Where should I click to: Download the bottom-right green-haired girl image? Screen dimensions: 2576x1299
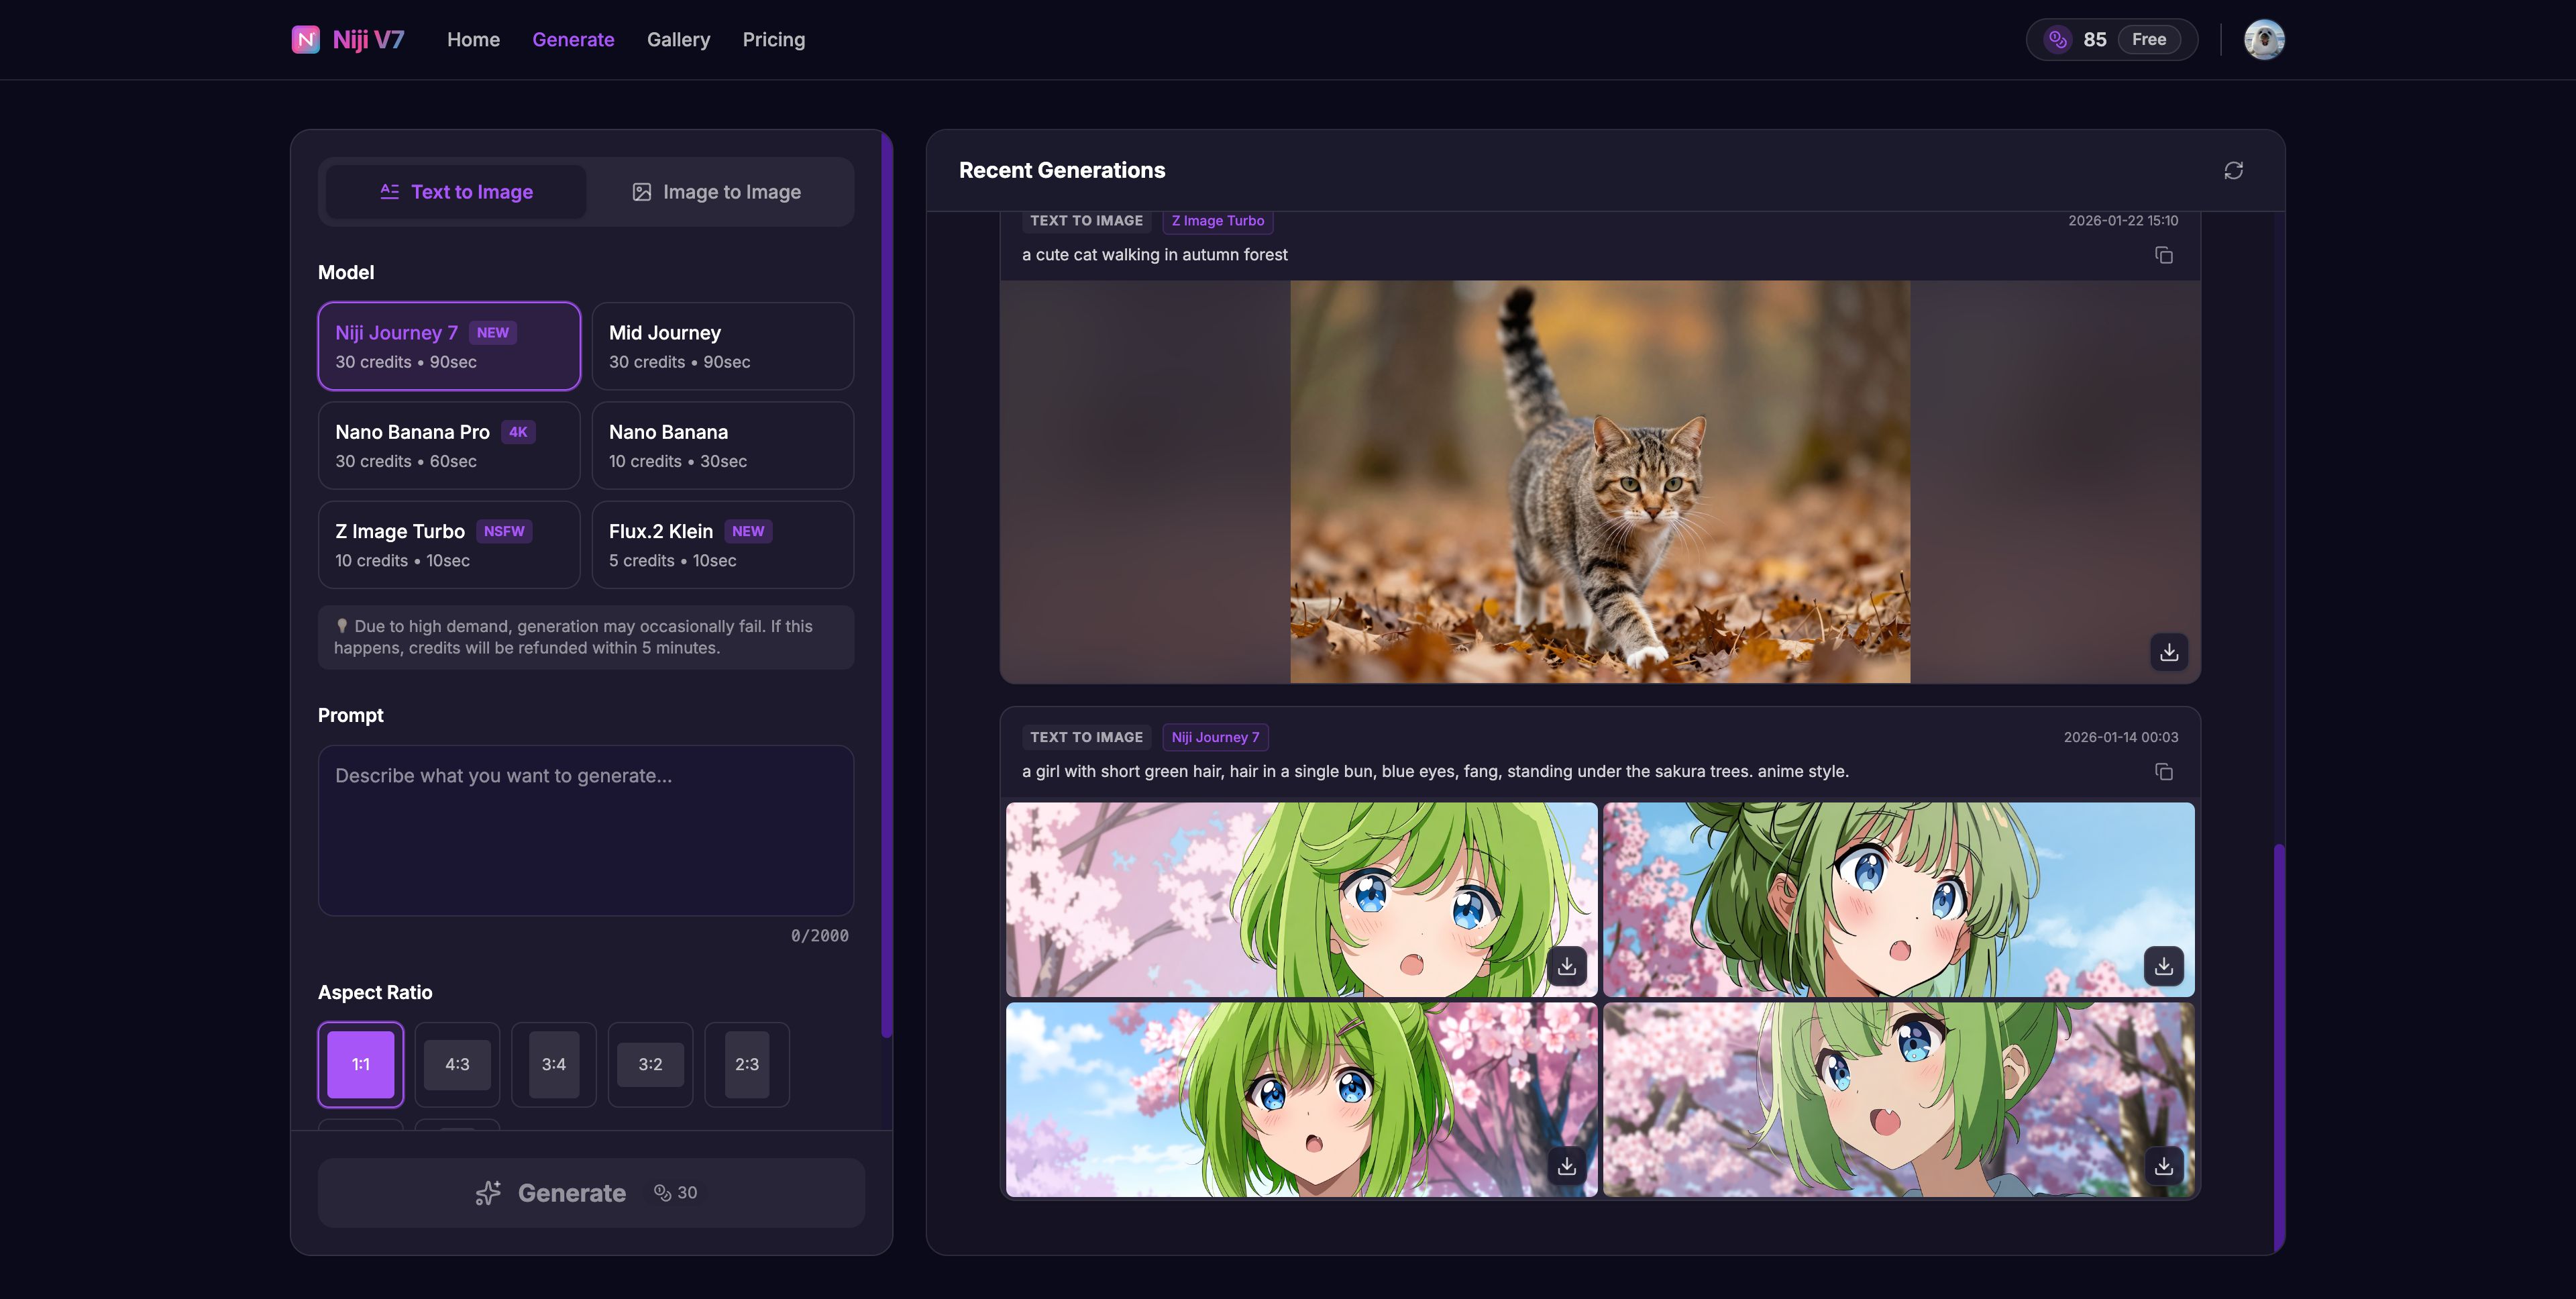[x=2164, y=1165]
